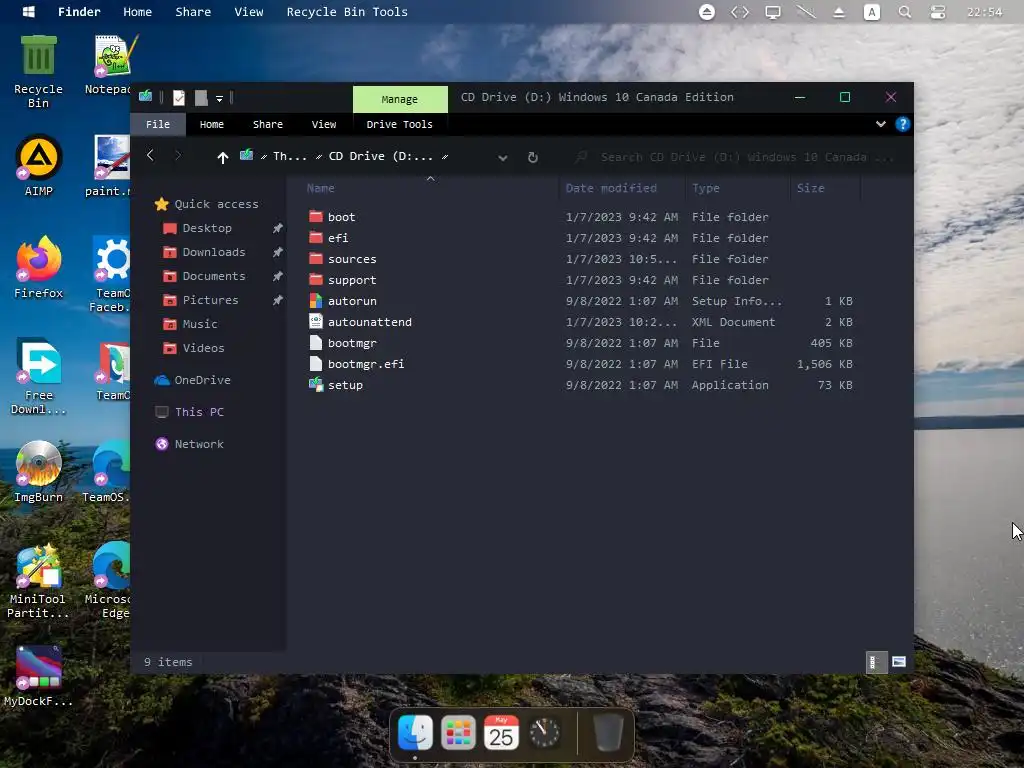1024x768 pixels.
Task: Click the Manage contextual tab
Action: click(400, 99)
